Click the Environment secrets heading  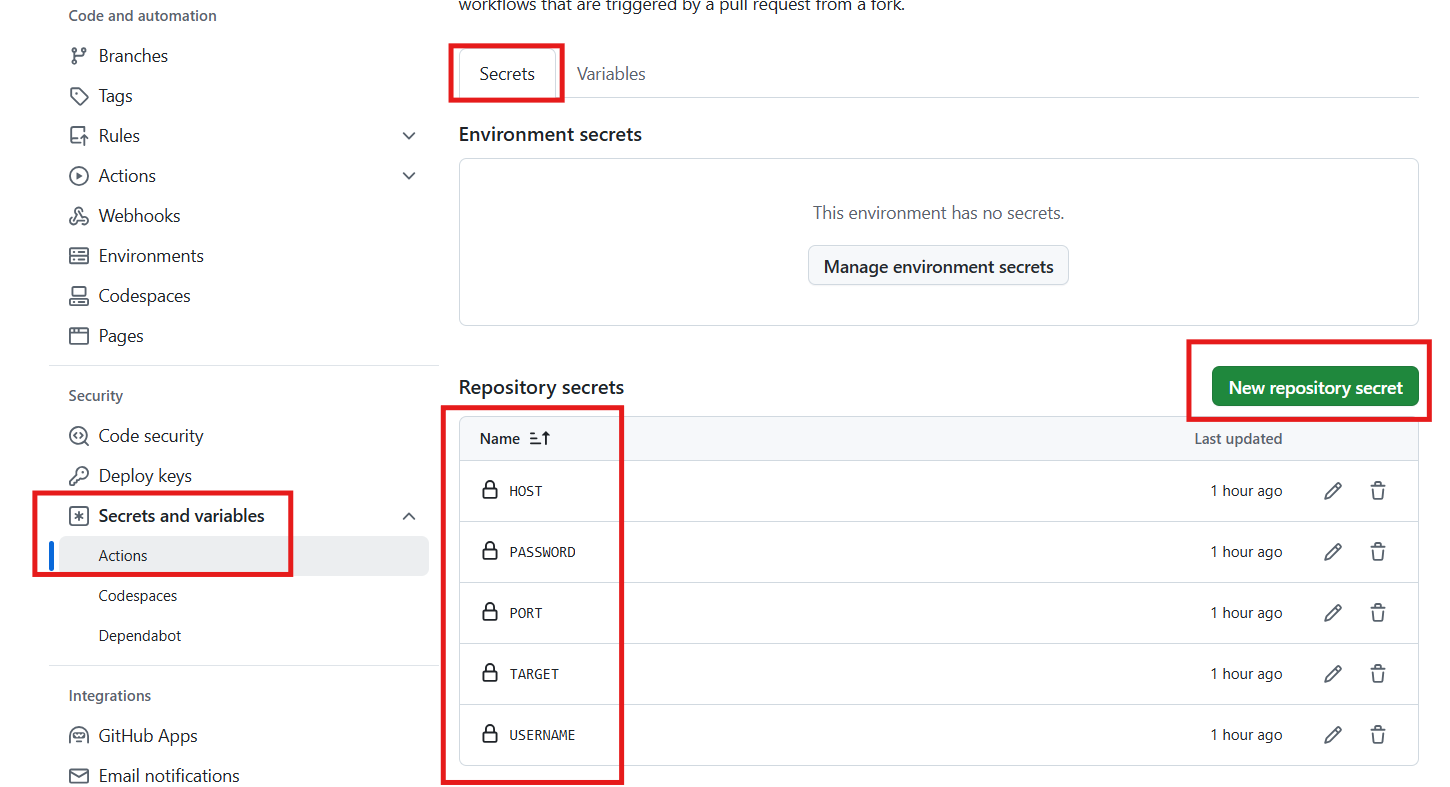(550, 134)
